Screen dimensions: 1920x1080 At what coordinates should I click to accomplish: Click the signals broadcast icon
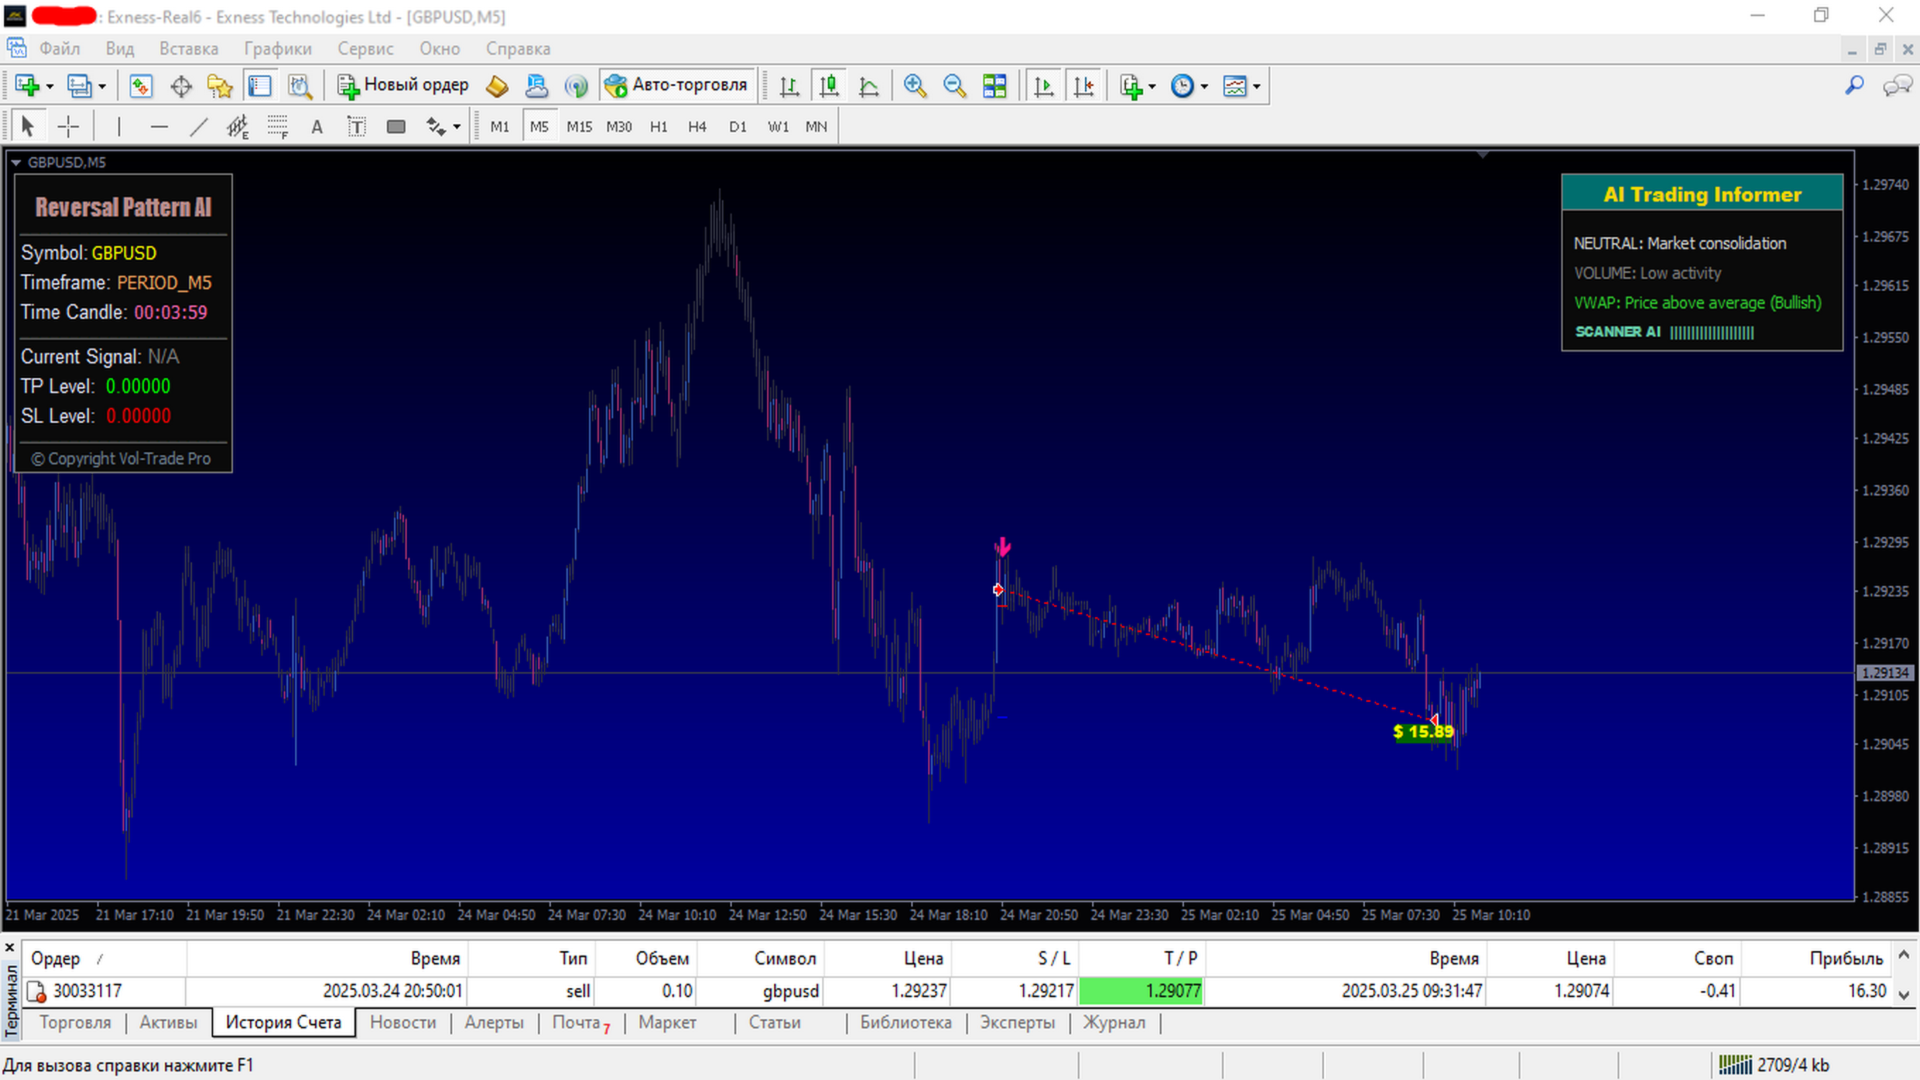(576, 86)
